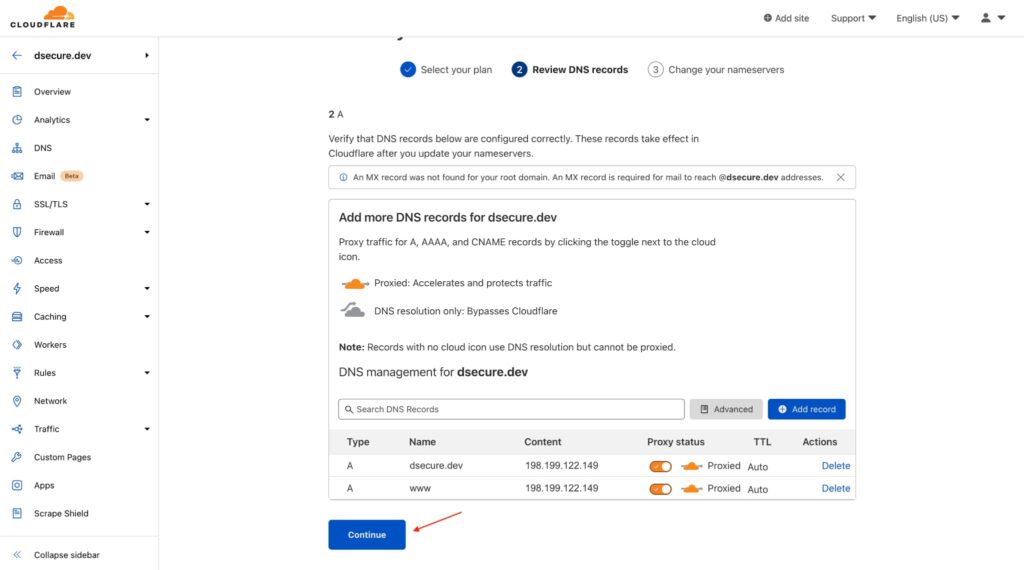
Task: Expand the Traffic submenu arrow
Action: [147, 428]
